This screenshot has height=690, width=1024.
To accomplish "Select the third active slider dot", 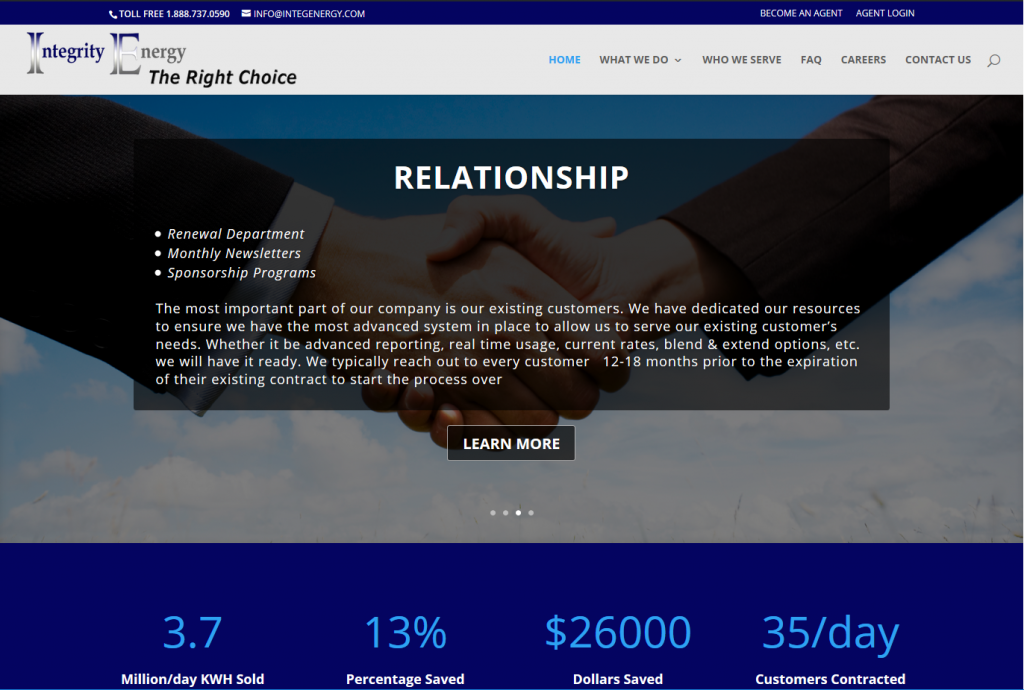I will (x=519, y=512).
